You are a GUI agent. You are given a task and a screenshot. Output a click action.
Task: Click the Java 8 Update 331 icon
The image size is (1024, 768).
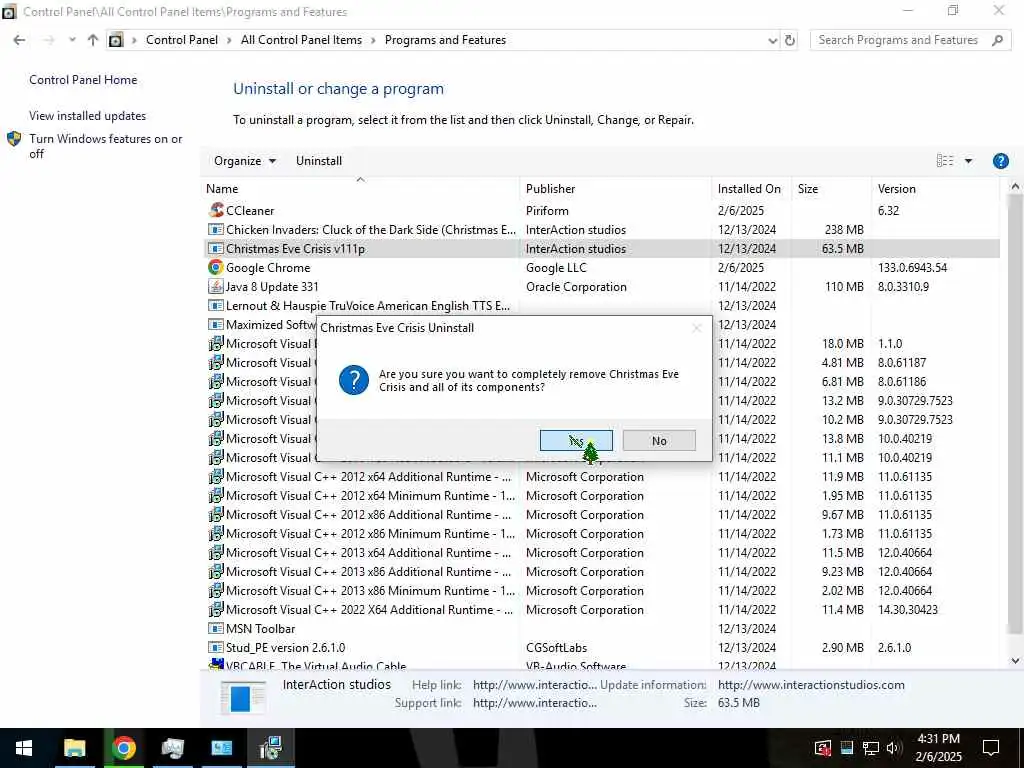(216, 286)
